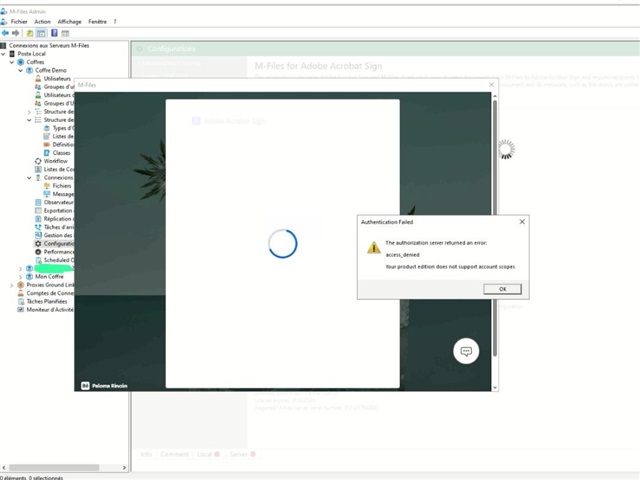The height and width of the screenshot is (480, 640).
Task: Click the Types d'Objets icon
Action: point(47,128)
